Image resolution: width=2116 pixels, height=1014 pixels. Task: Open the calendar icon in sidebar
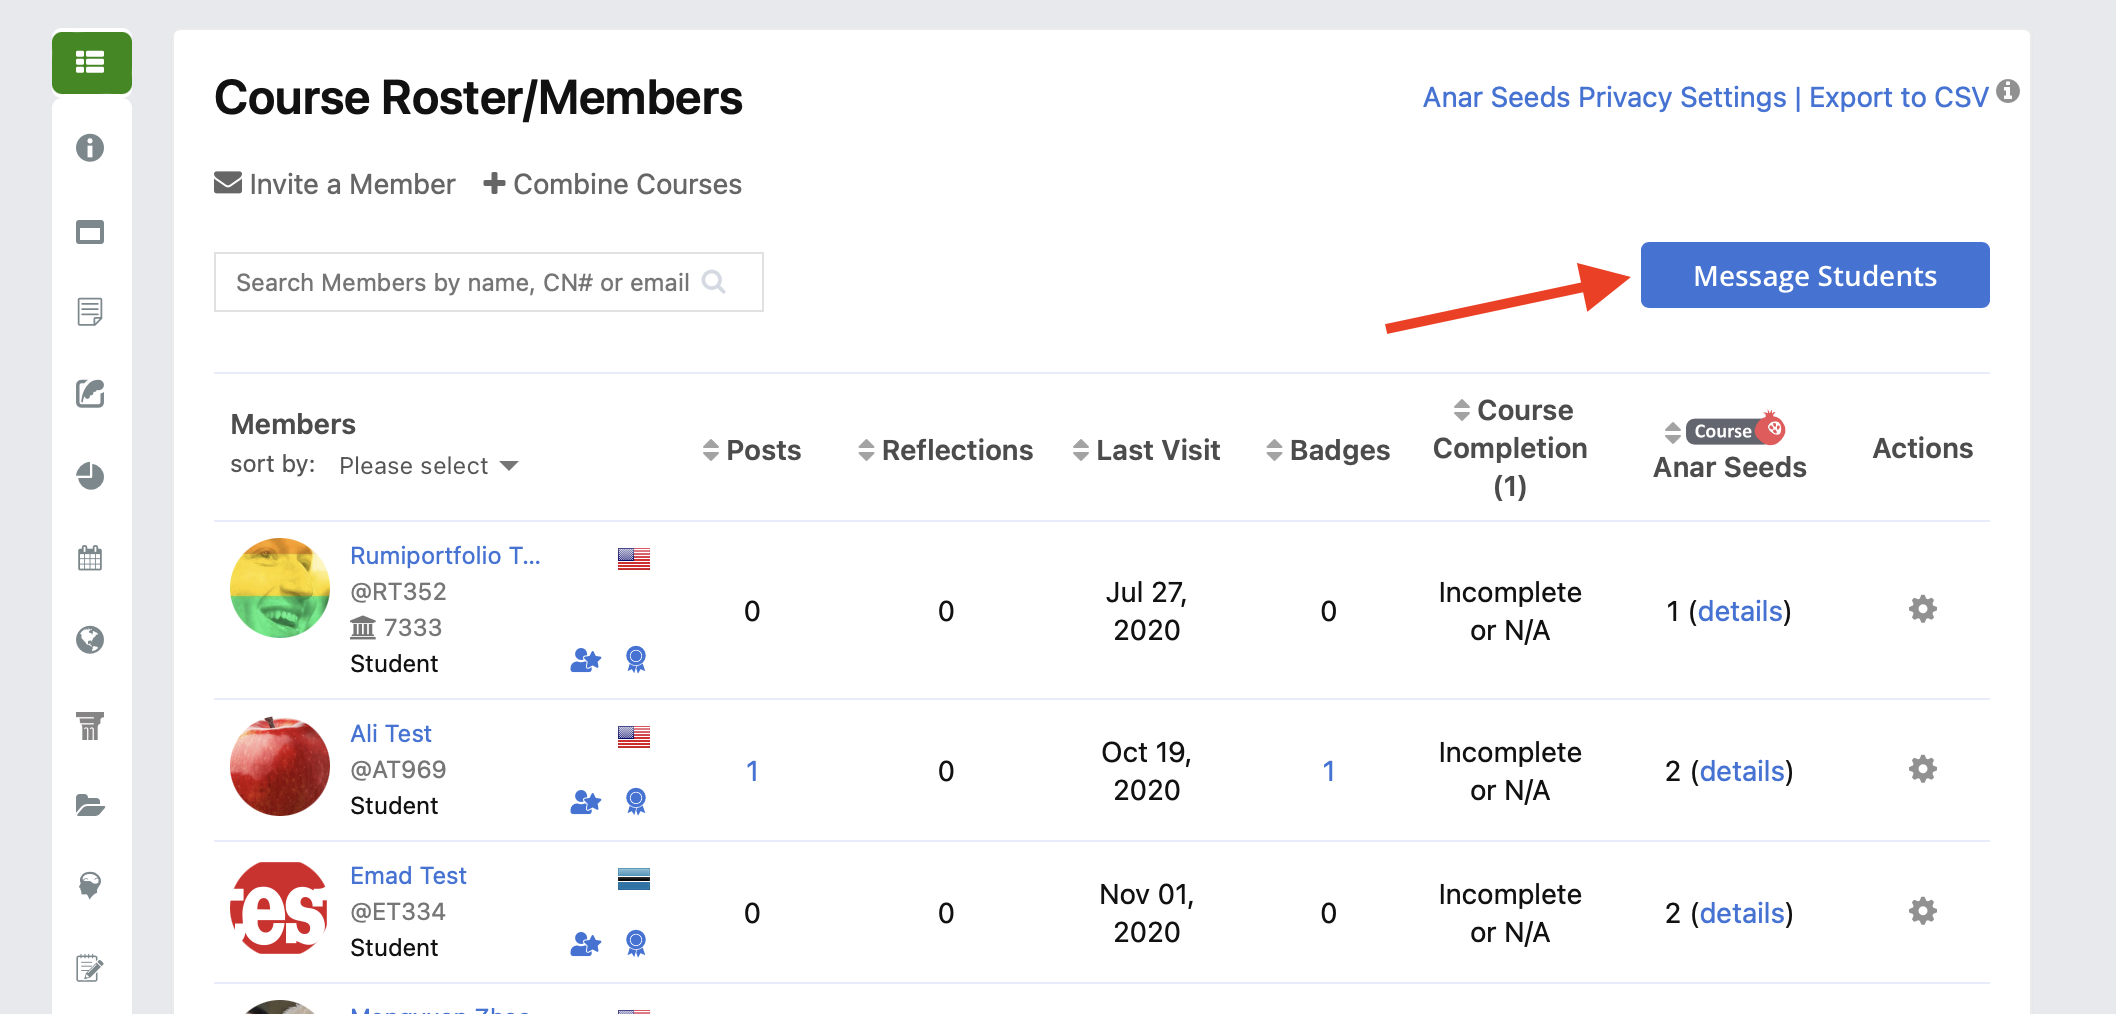(90, 558)
